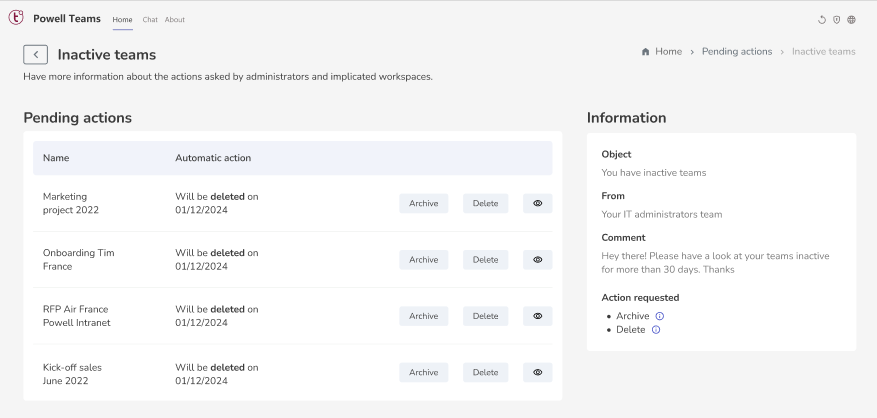The image size is (877, 418).
Task: Click the Delete item under Action requested
Action: [x=631, y=330]
